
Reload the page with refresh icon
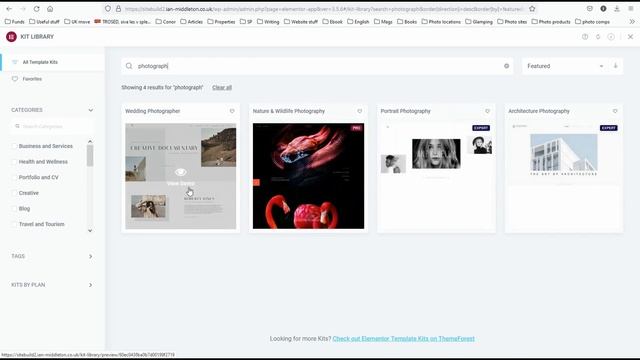(36, 9)
